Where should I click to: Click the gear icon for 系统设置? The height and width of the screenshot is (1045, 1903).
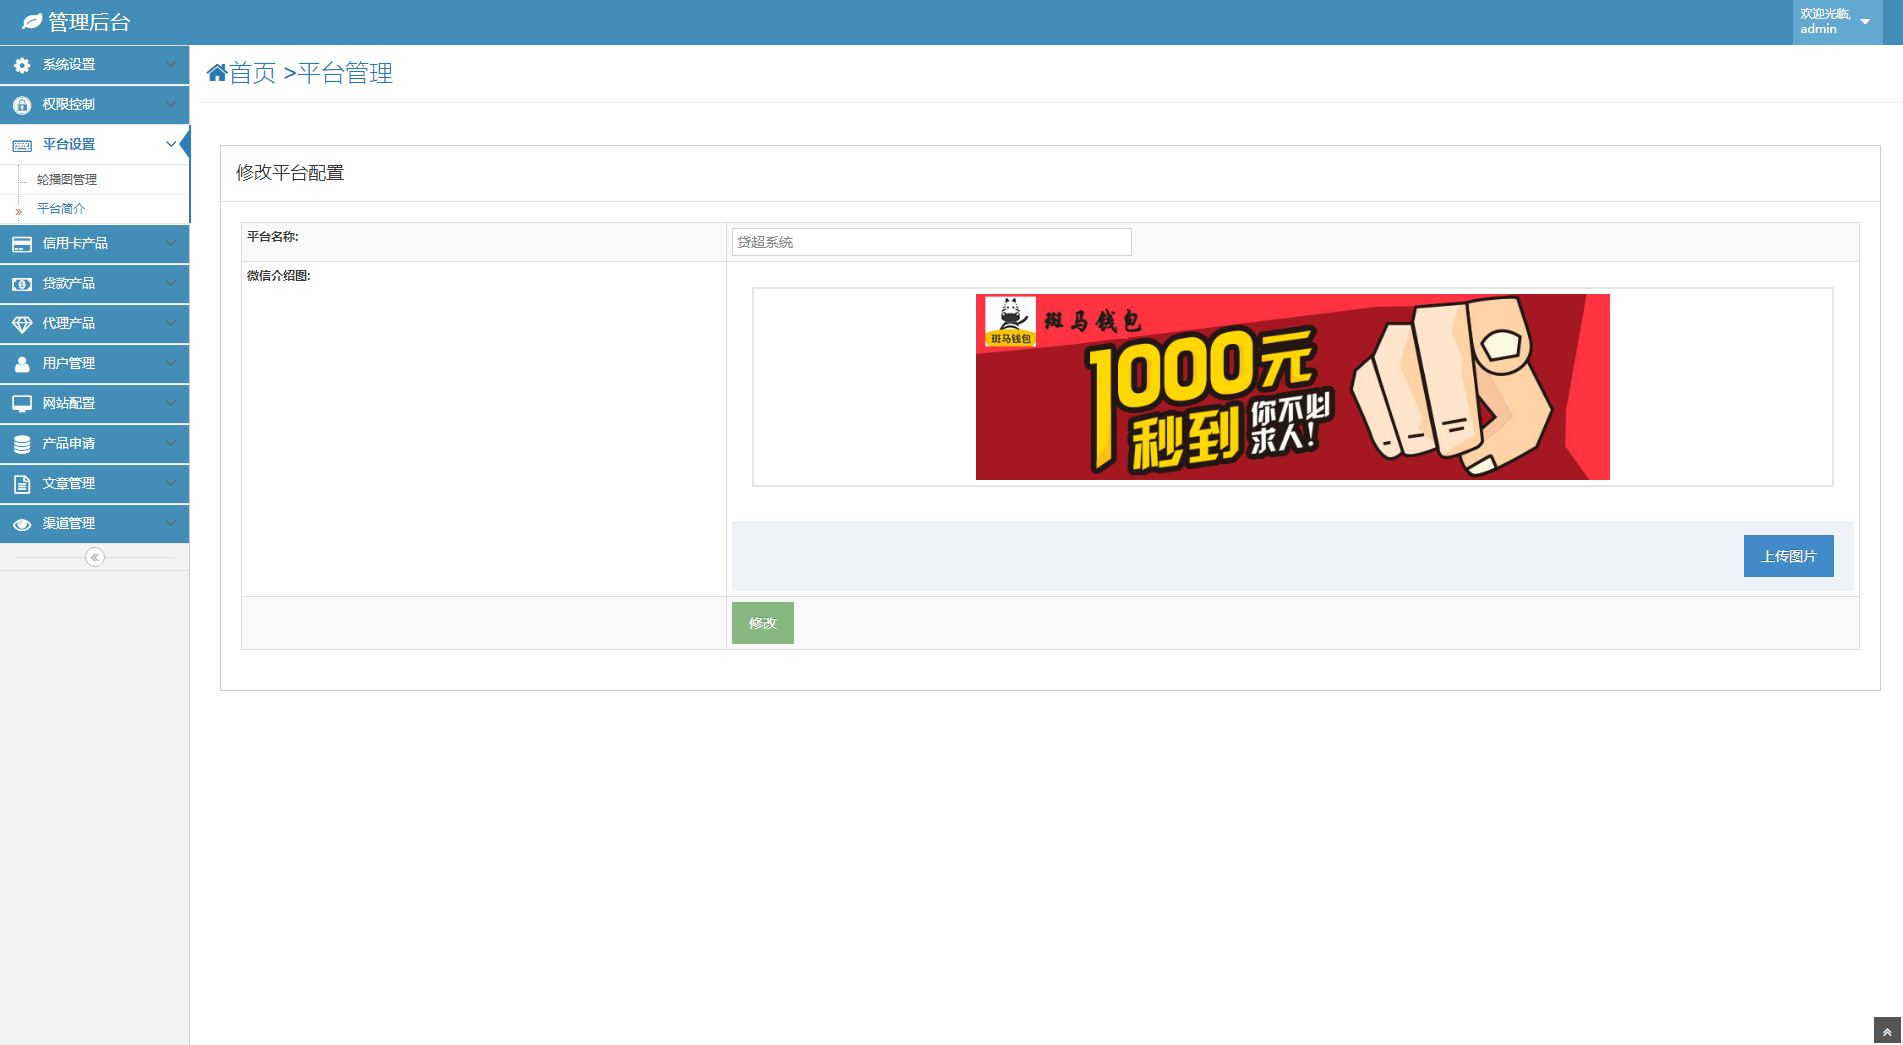(22, 65)
